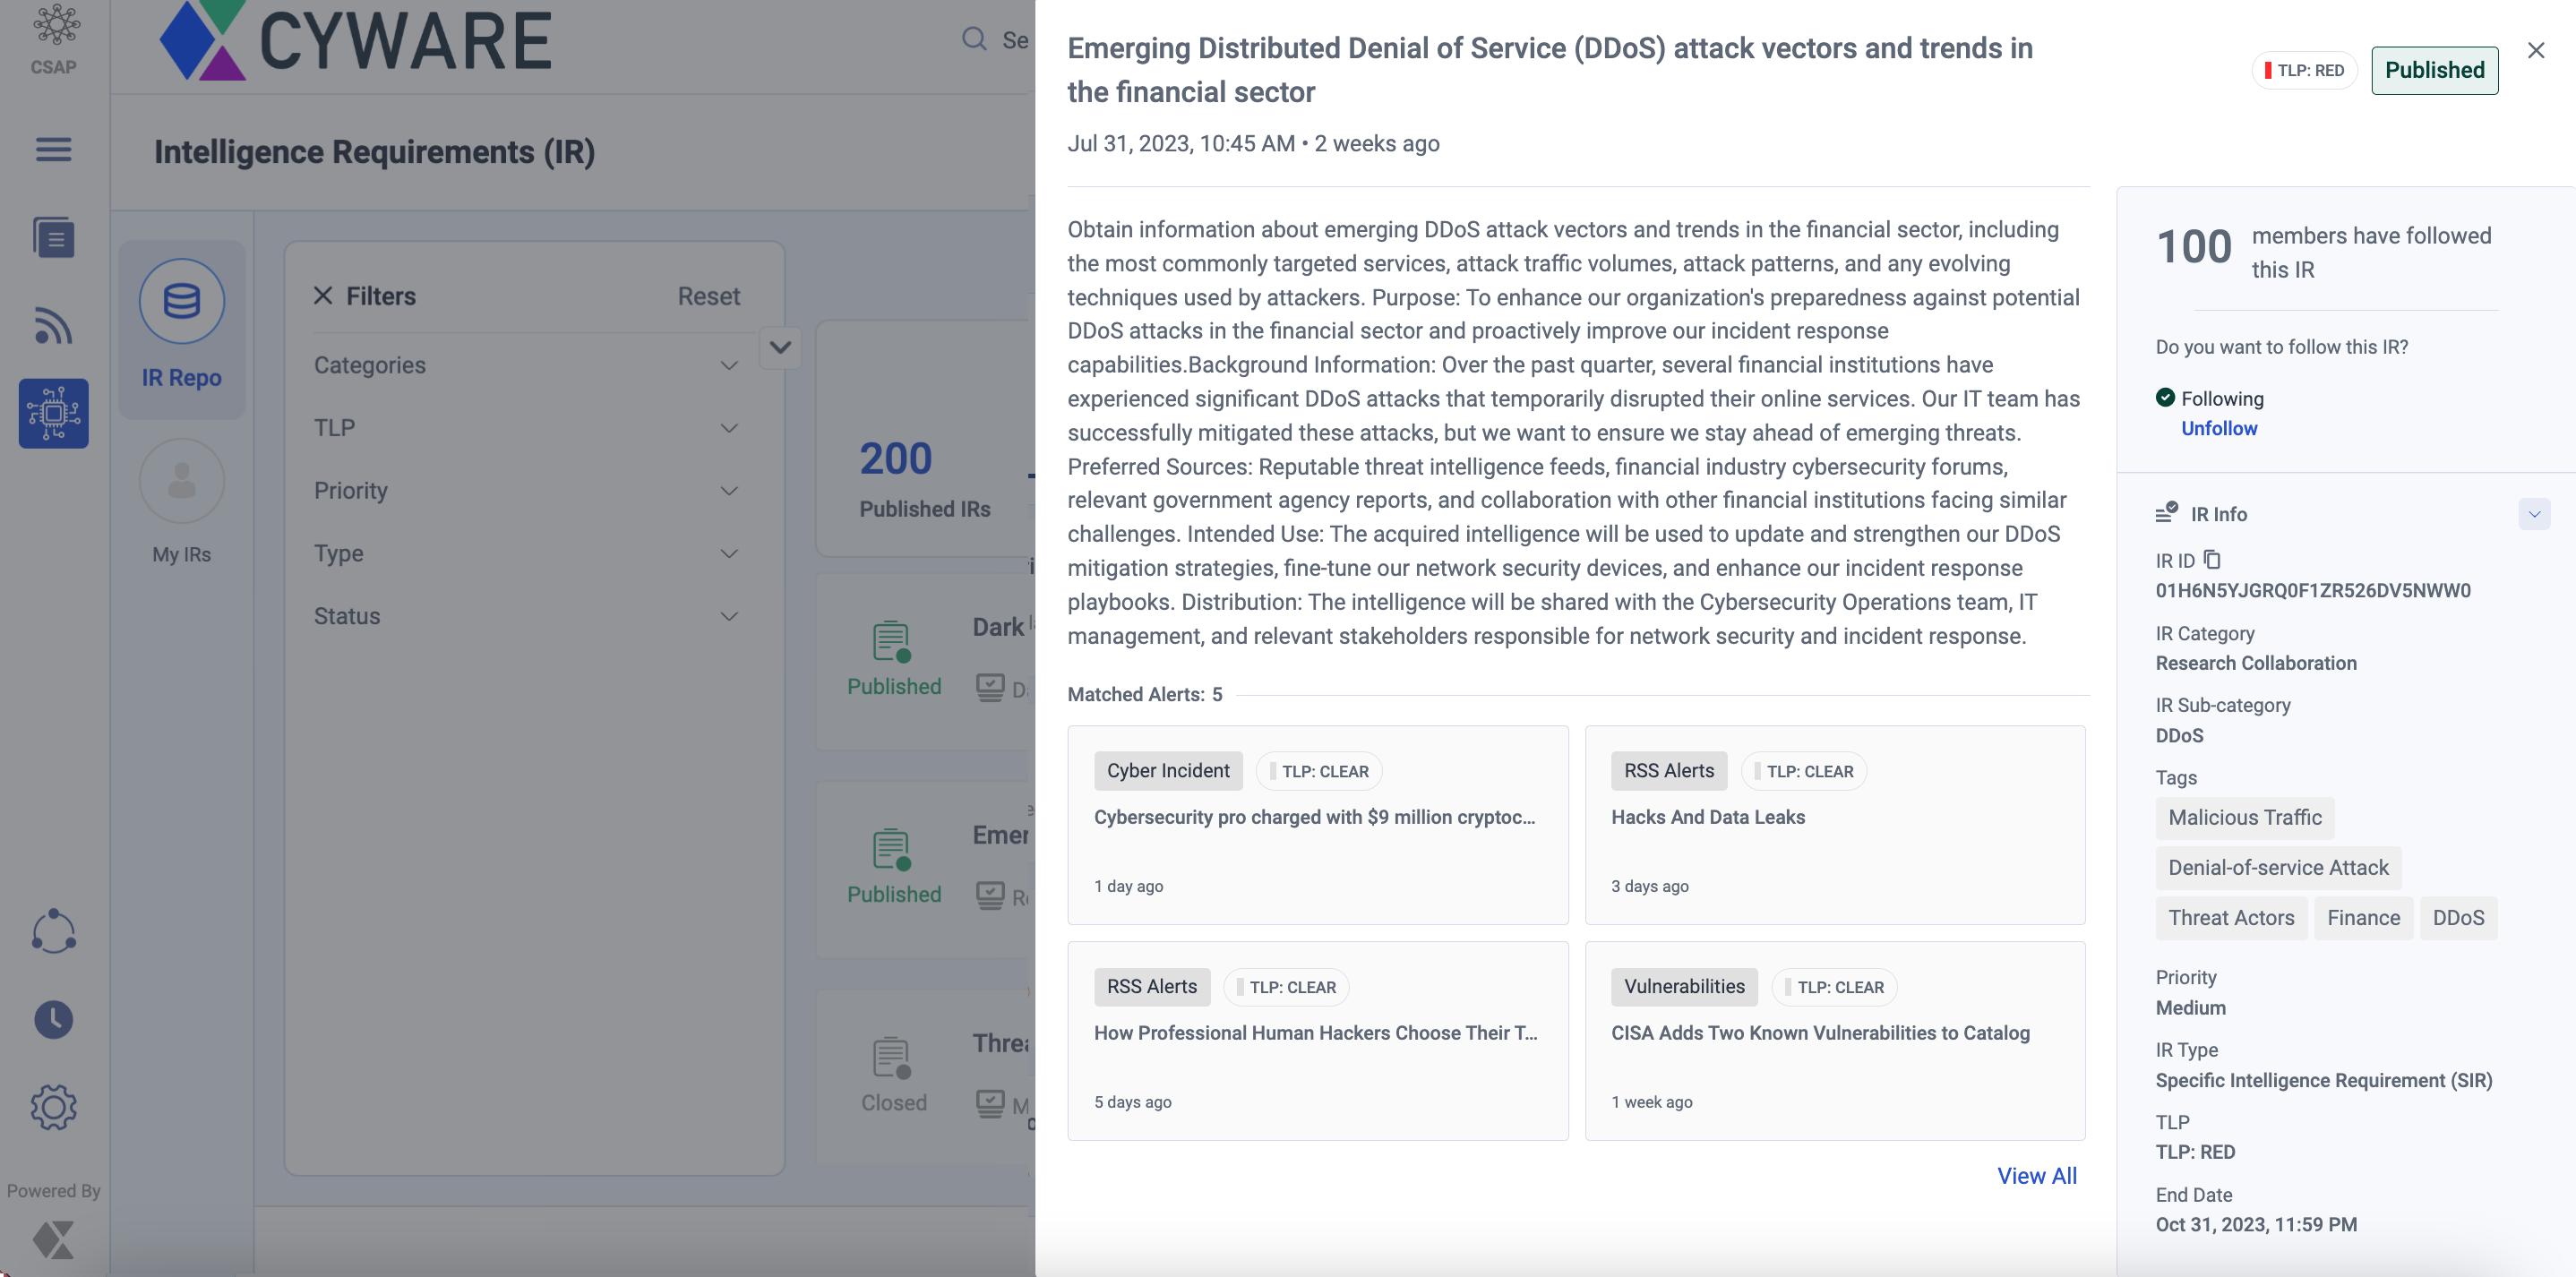Select the My IRs person icon

click(x=182, y=481)
